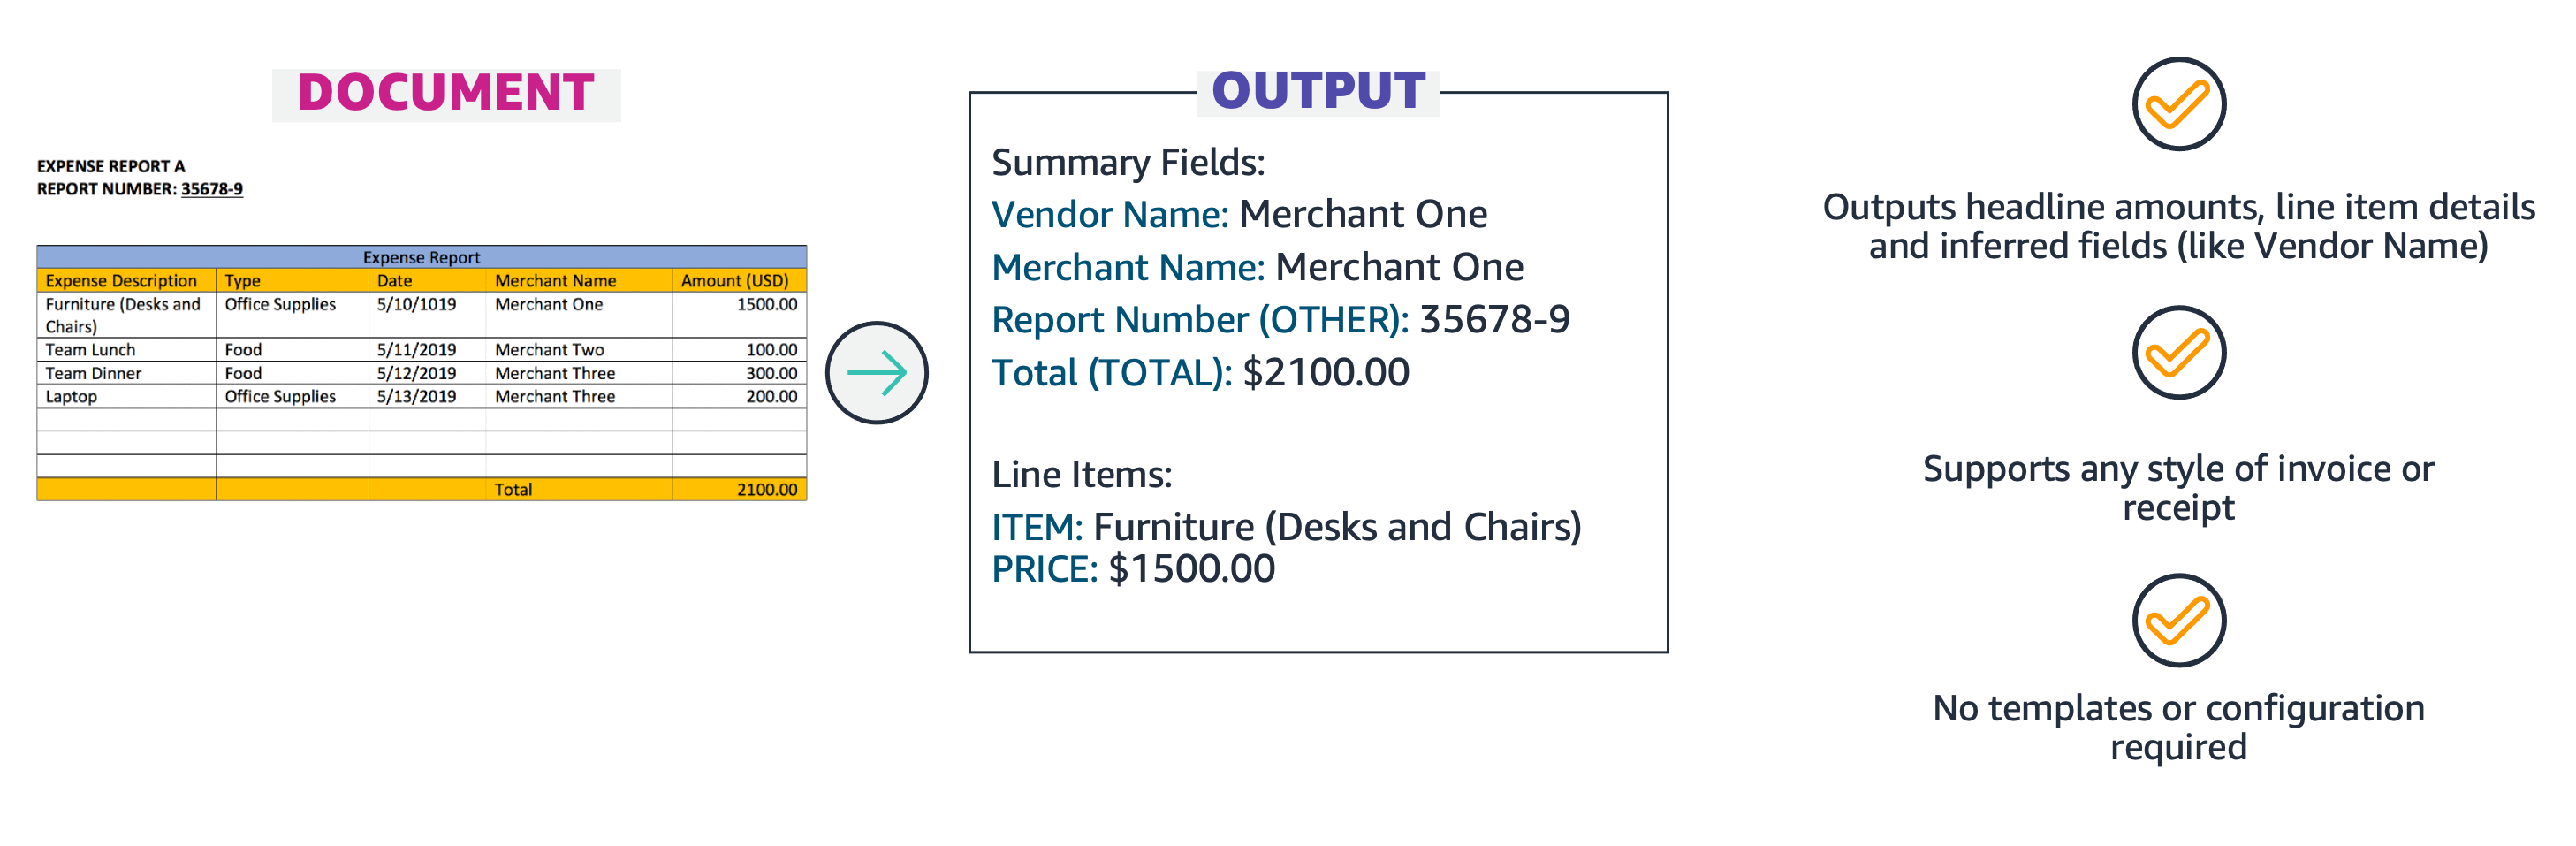Click the Team Lunch row description

point(90,350)
